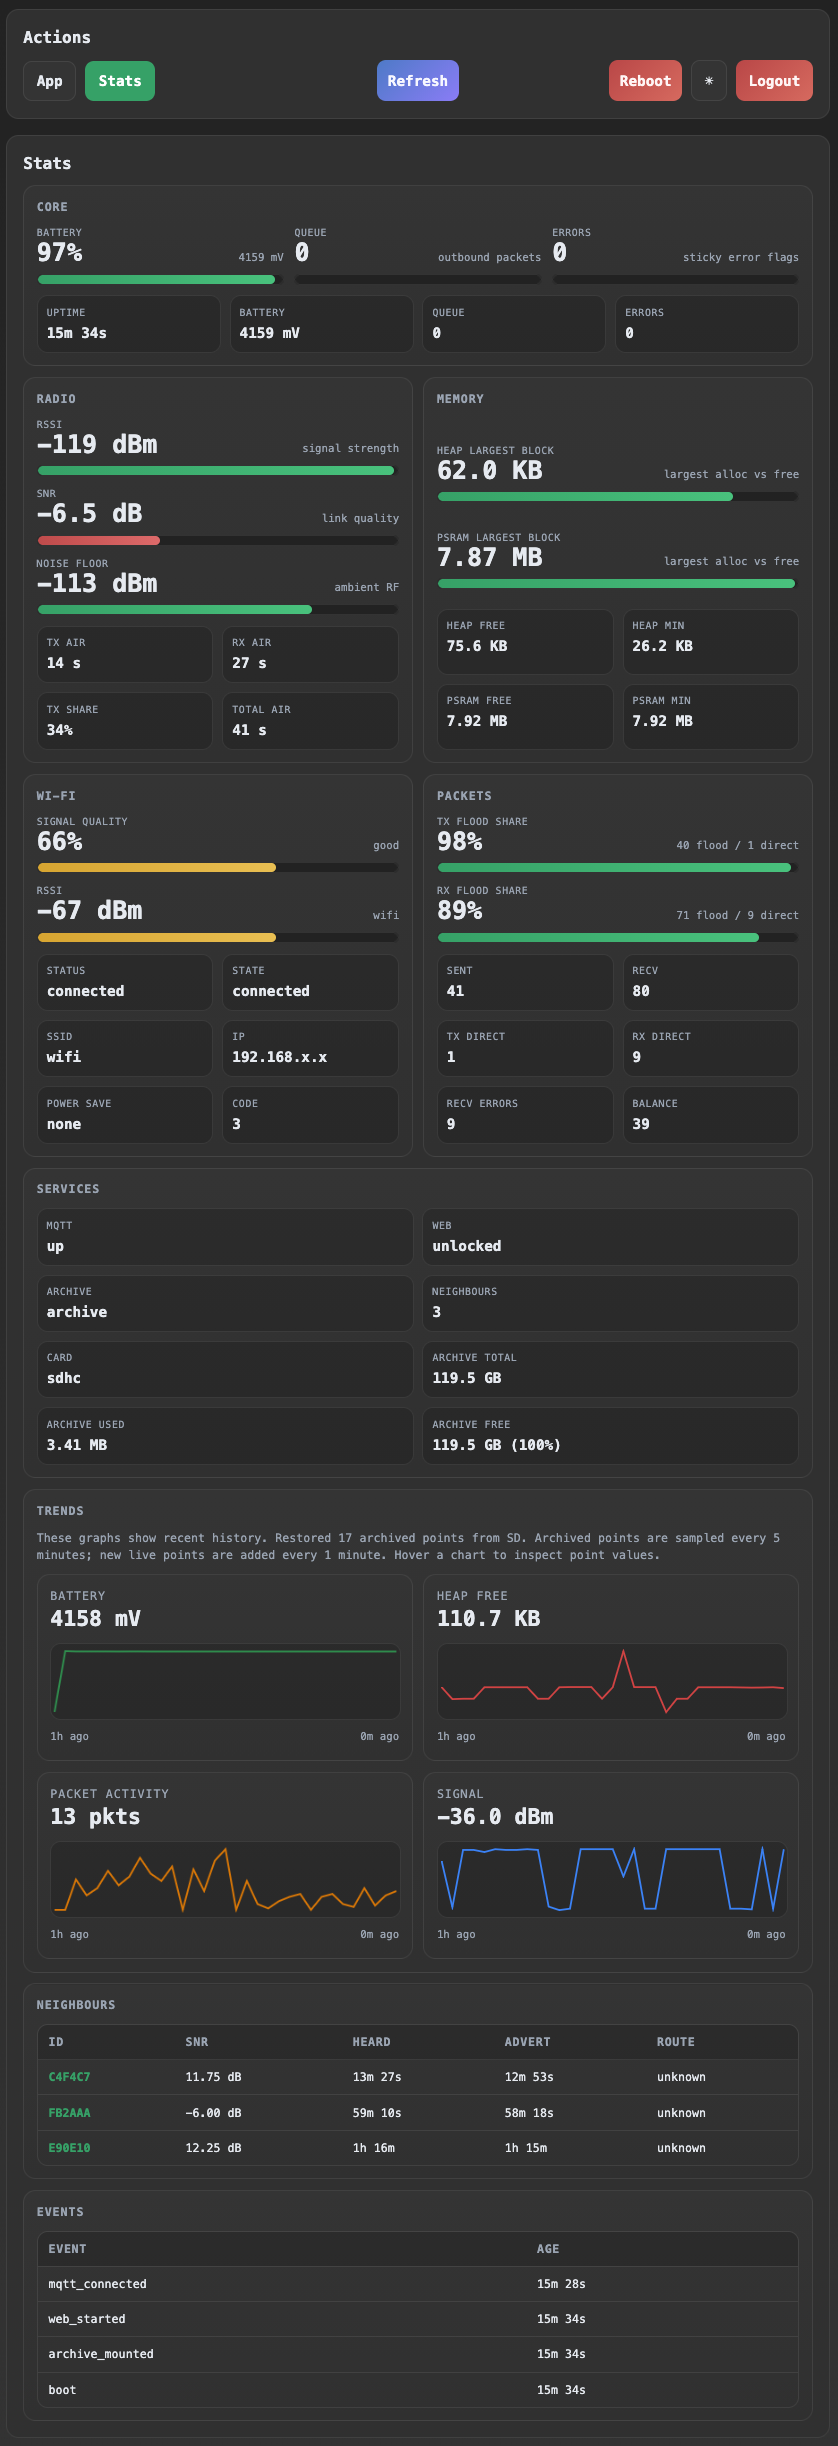838x2446 pixels.
Task: Select the MQTT up service tile
Action: pos(225,1236)
